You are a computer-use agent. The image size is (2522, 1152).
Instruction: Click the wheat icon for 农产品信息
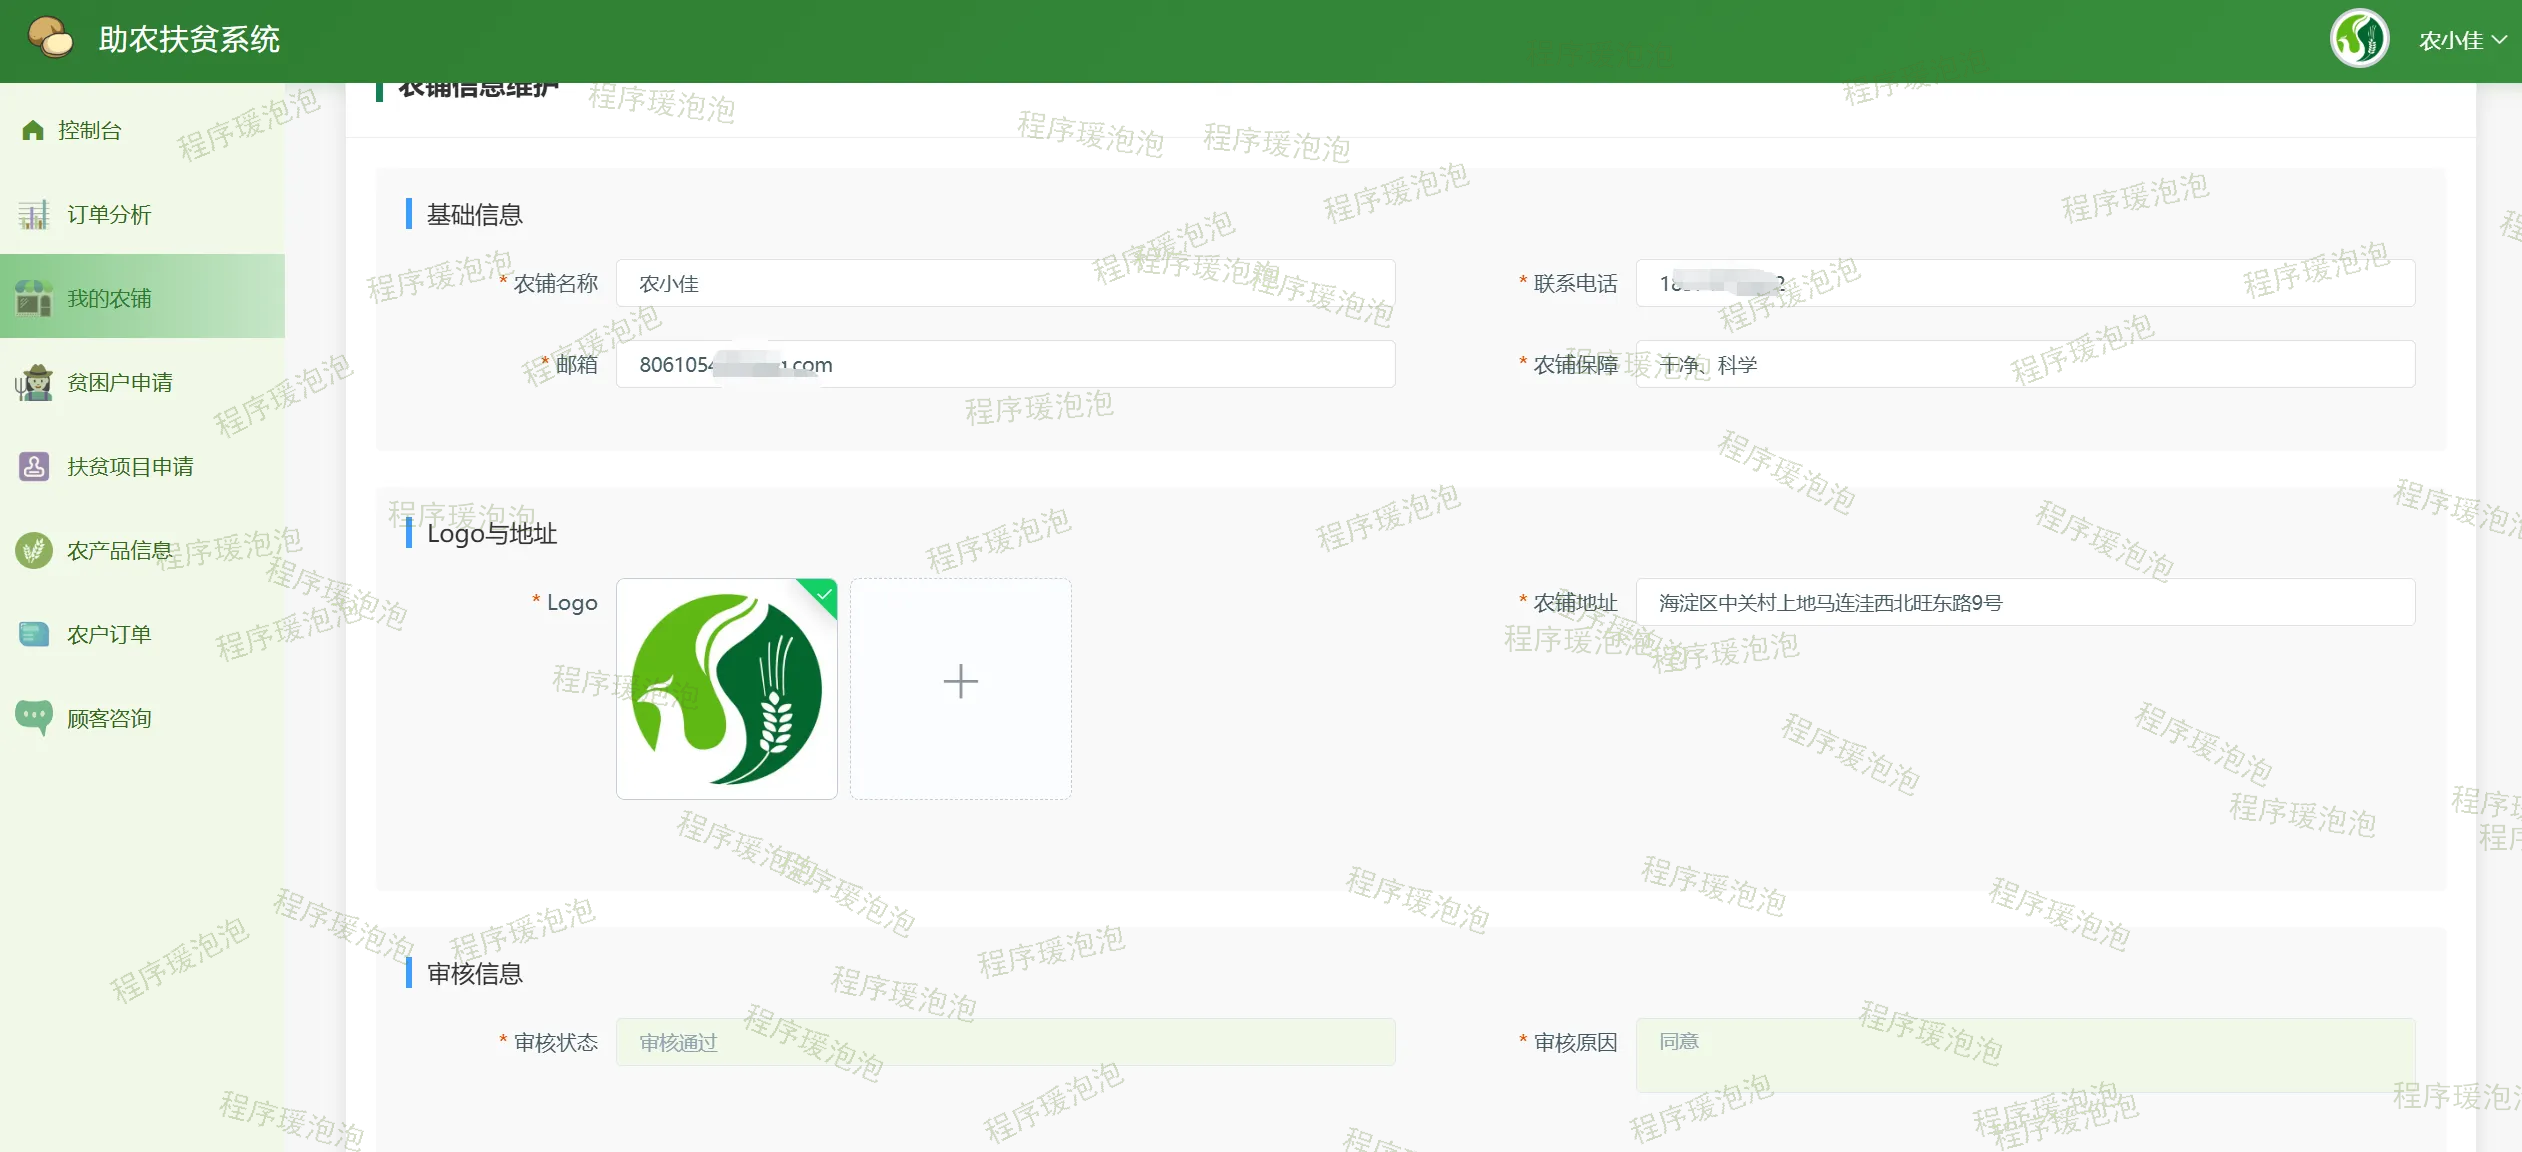coord(34,550)
